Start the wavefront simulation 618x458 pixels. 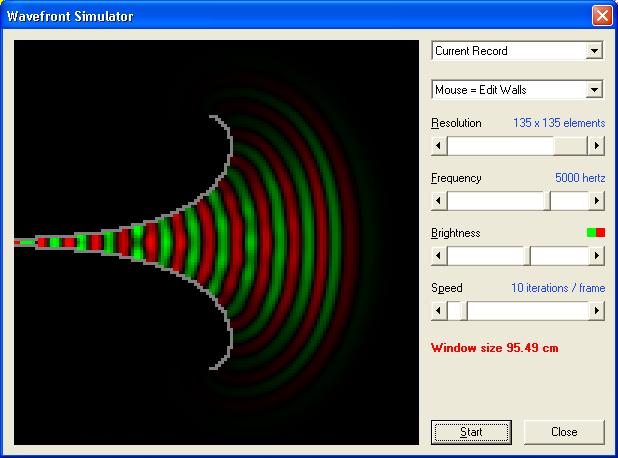(471, 432)
